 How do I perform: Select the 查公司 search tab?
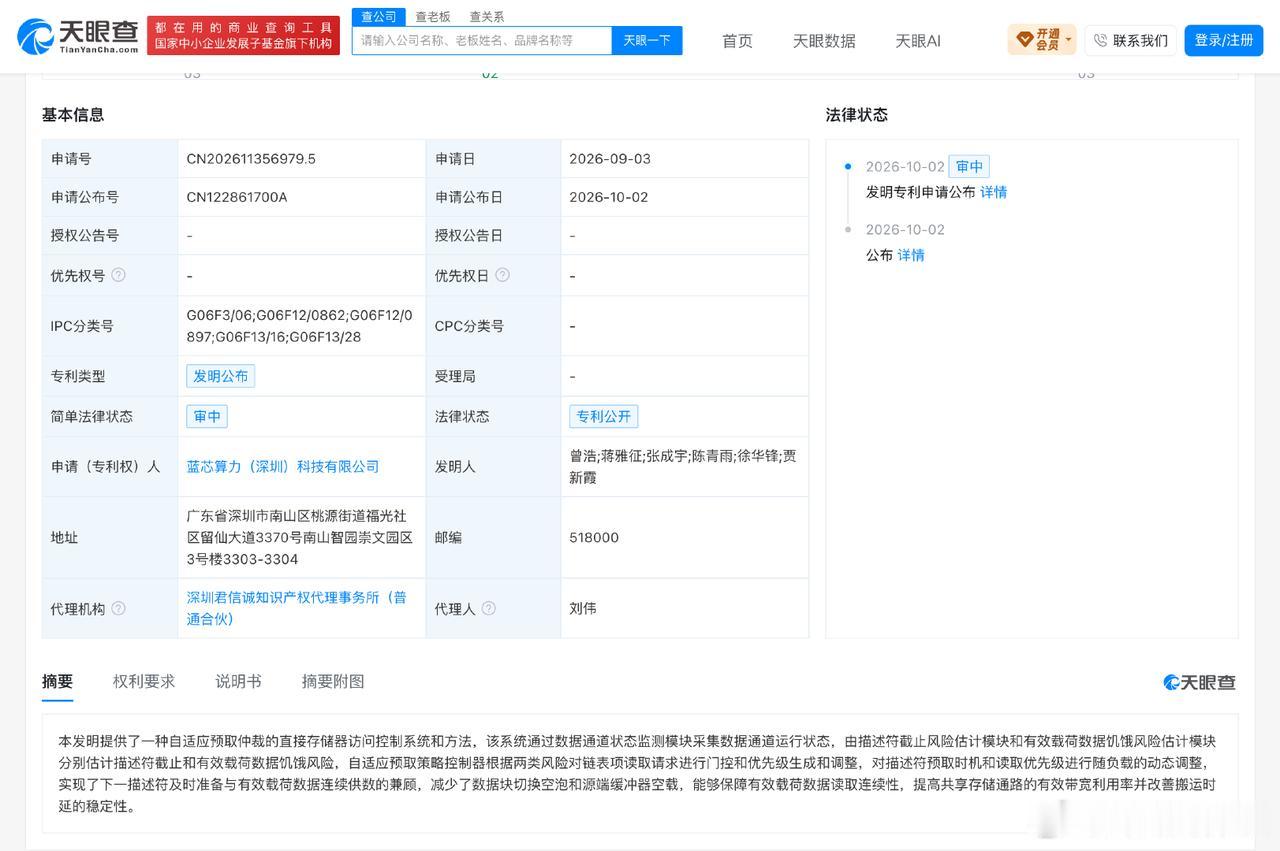(379, 16)
